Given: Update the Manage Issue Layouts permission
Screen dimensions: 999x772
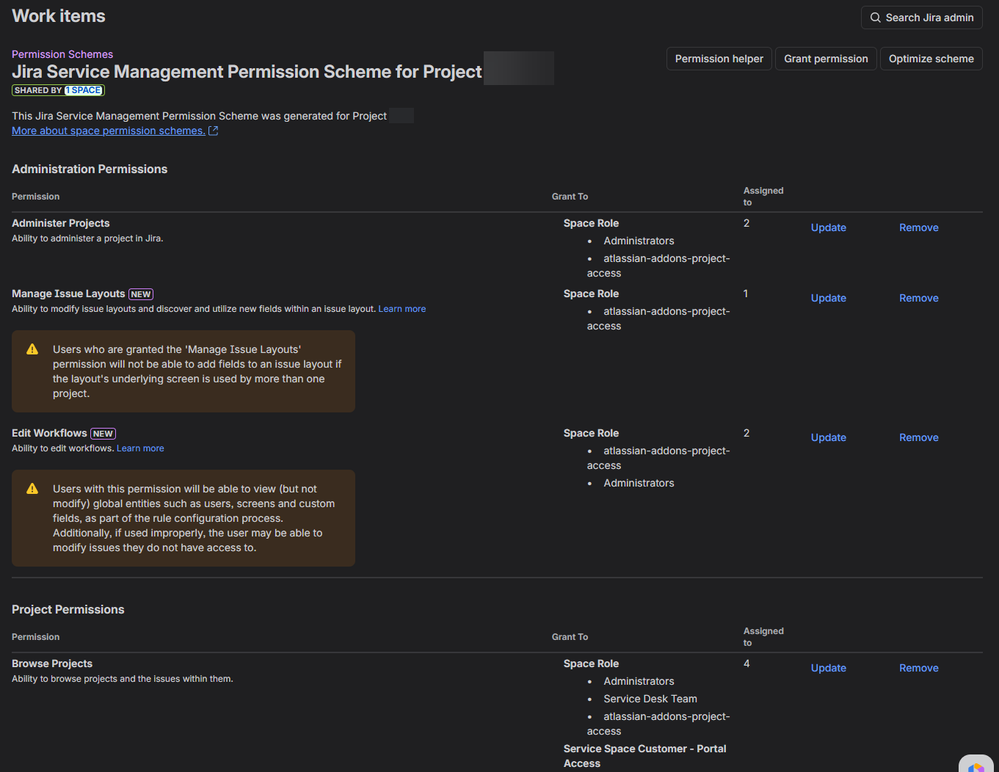Looking at the screenshot, I should click(x=828, y=298).
